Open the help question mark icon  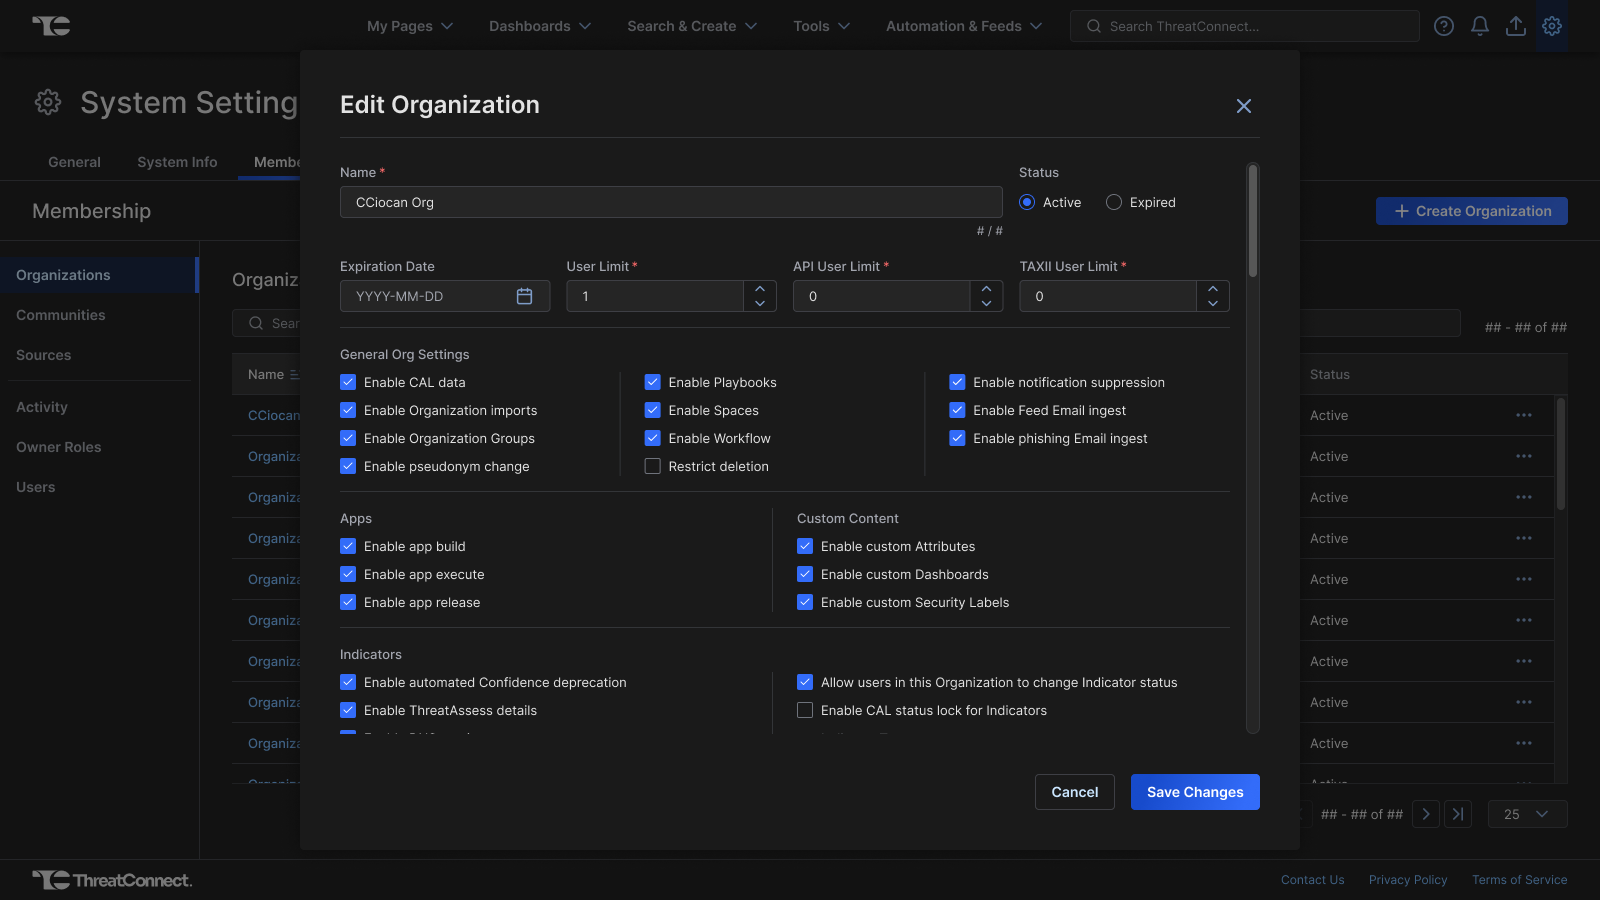pos(1444,26)
